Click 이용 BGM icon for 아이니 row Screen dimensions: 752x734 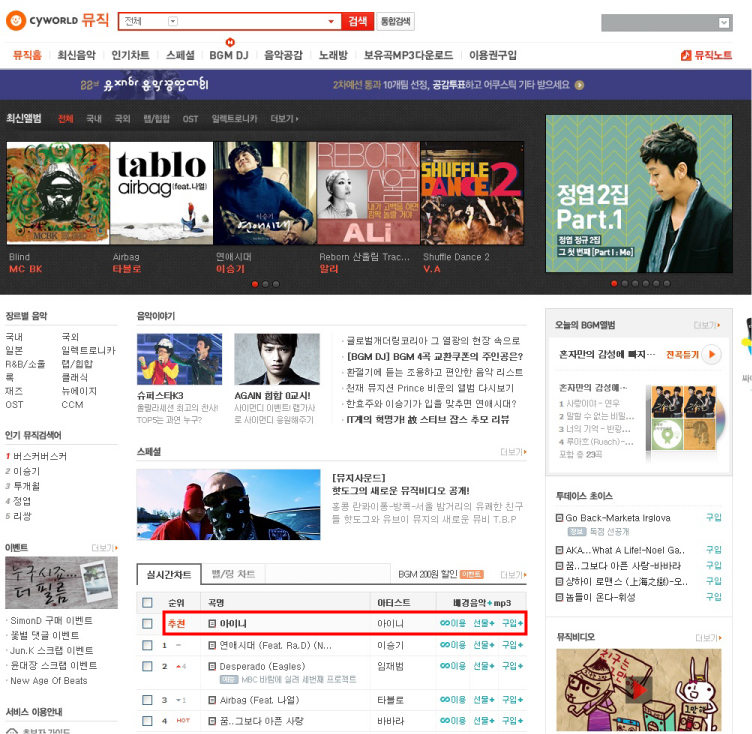tap(453, 623)
